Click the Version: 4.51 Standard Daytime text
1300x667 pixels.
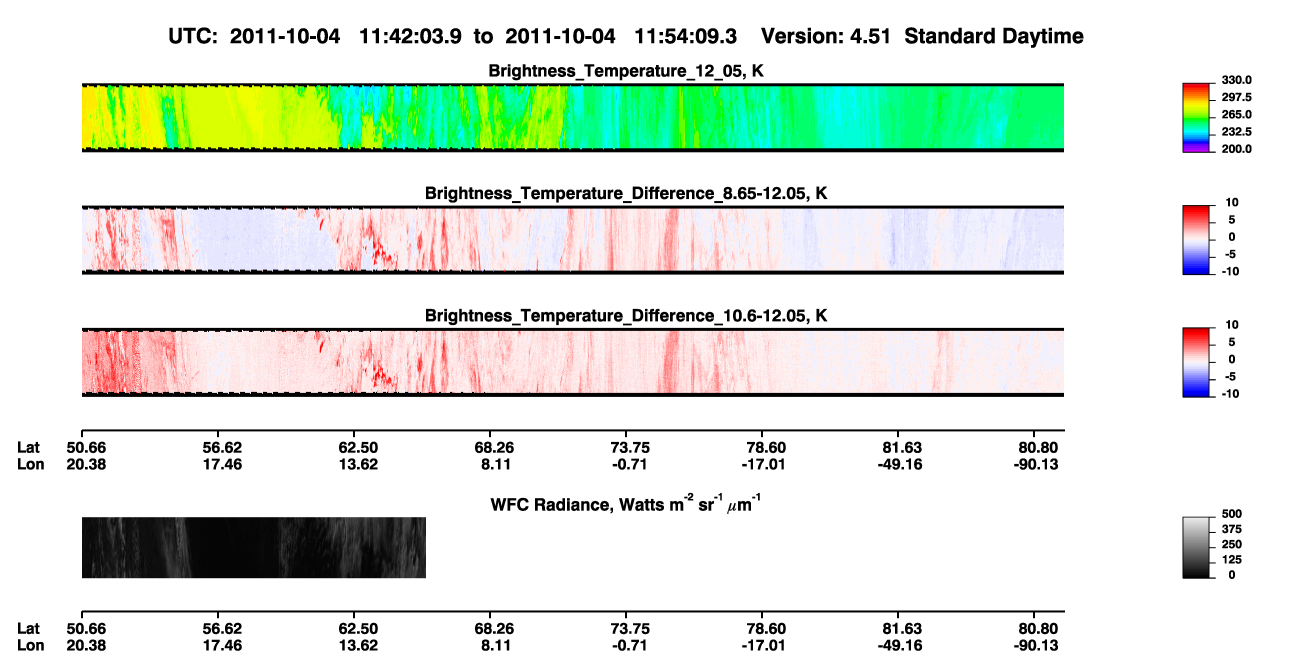click(922, 37)
